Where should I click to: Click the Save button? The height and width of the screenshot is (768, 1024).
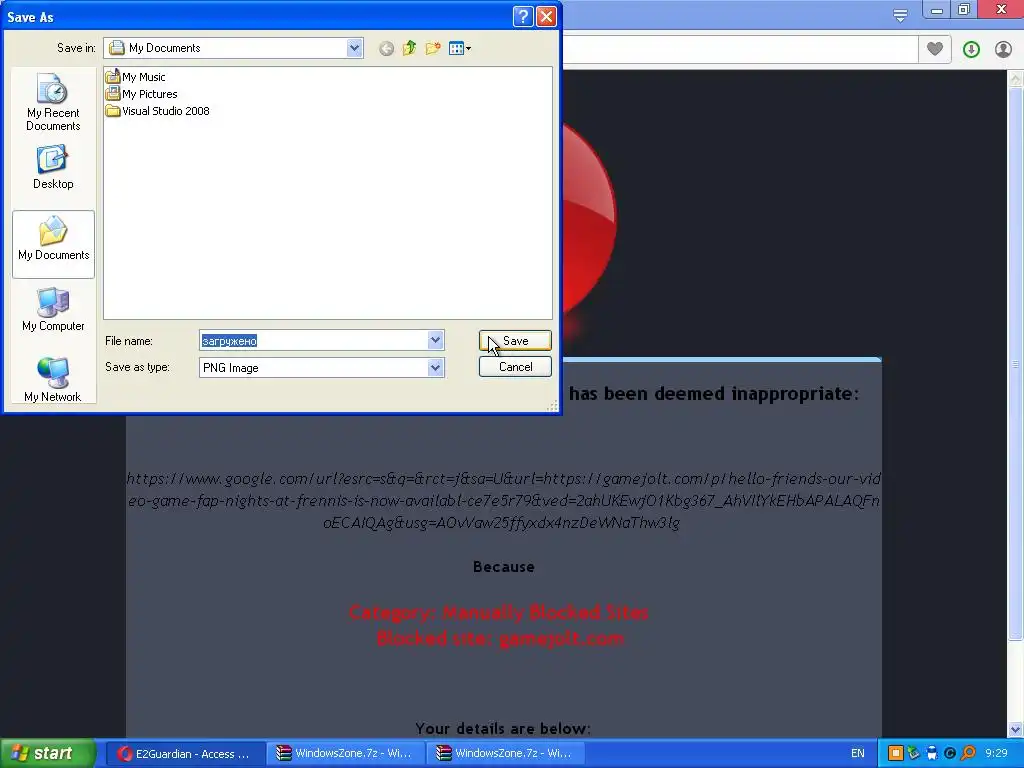pyautogui.click(x=515, y=341)
